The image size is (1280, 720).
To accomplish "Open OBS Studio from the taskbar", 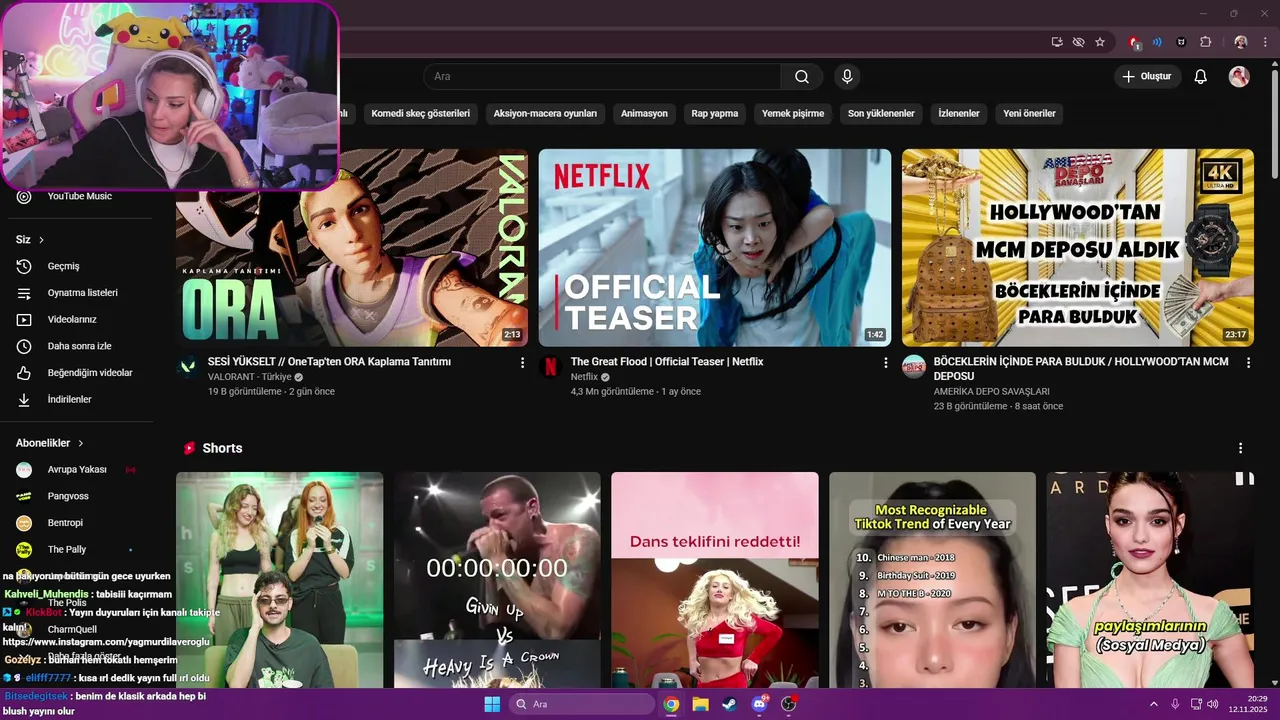I will 789,704.
